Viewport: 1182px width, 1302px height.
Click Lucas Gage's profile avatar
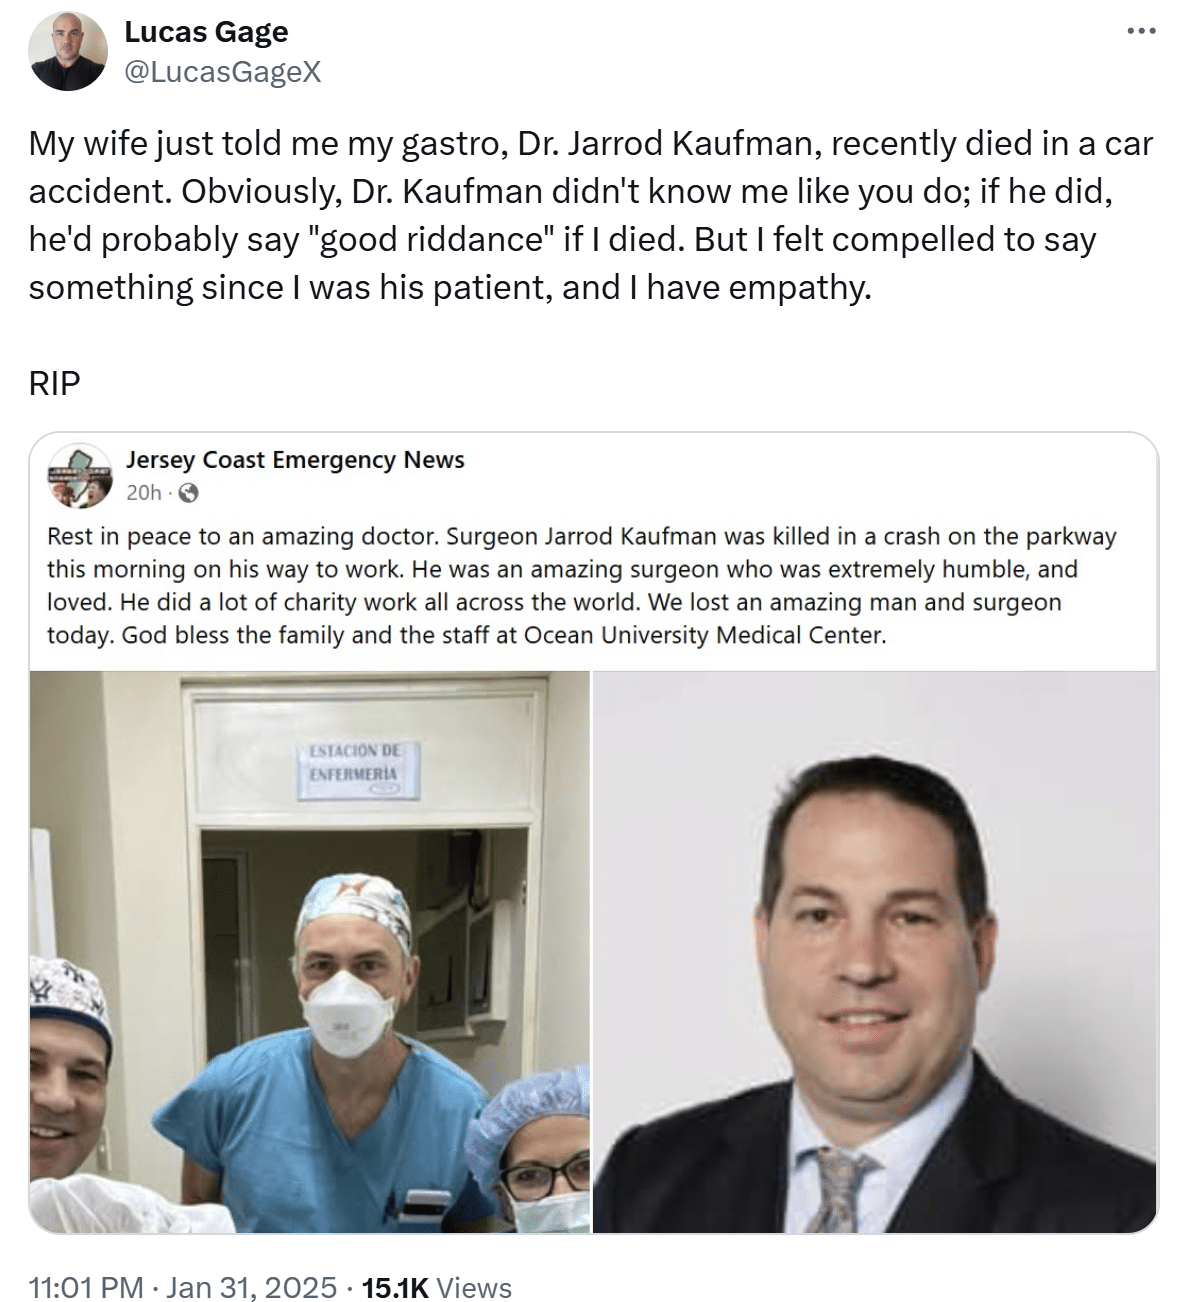click(x=68, y=51)
